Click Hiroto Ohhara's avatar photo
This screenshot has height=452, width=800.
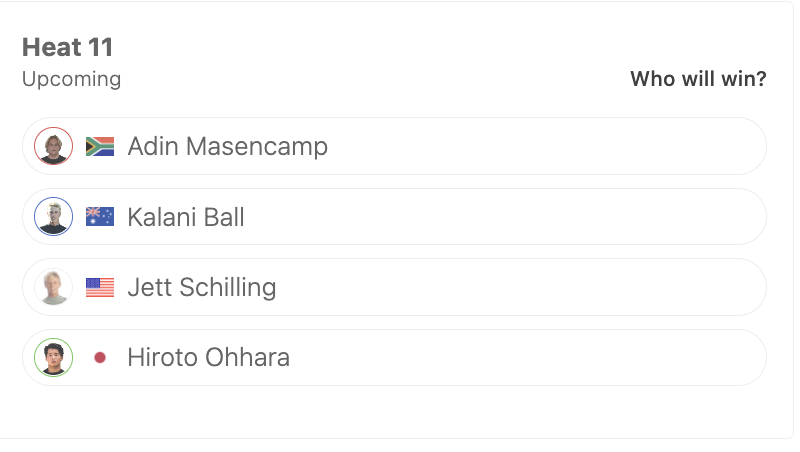(54, 357)
